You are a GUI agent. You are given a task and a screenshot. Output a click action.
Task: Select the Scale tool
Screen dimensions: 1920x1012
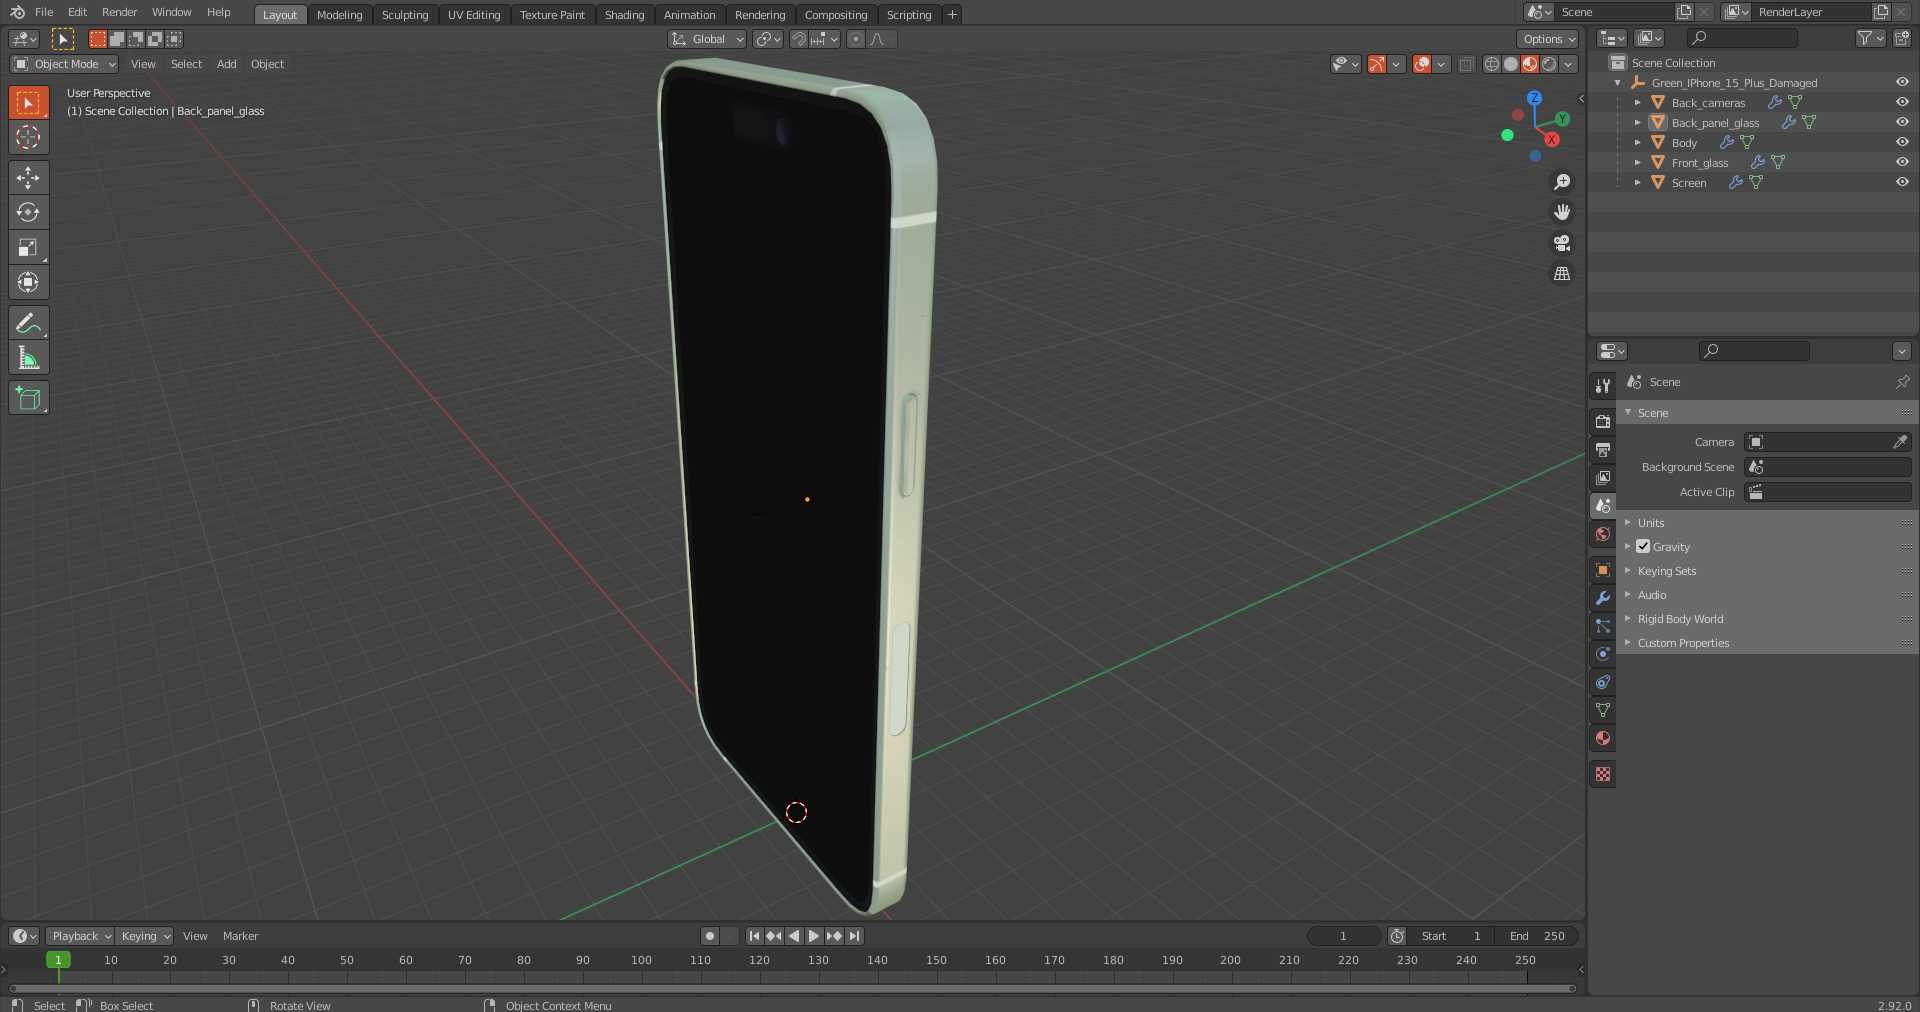pos(28,247)
